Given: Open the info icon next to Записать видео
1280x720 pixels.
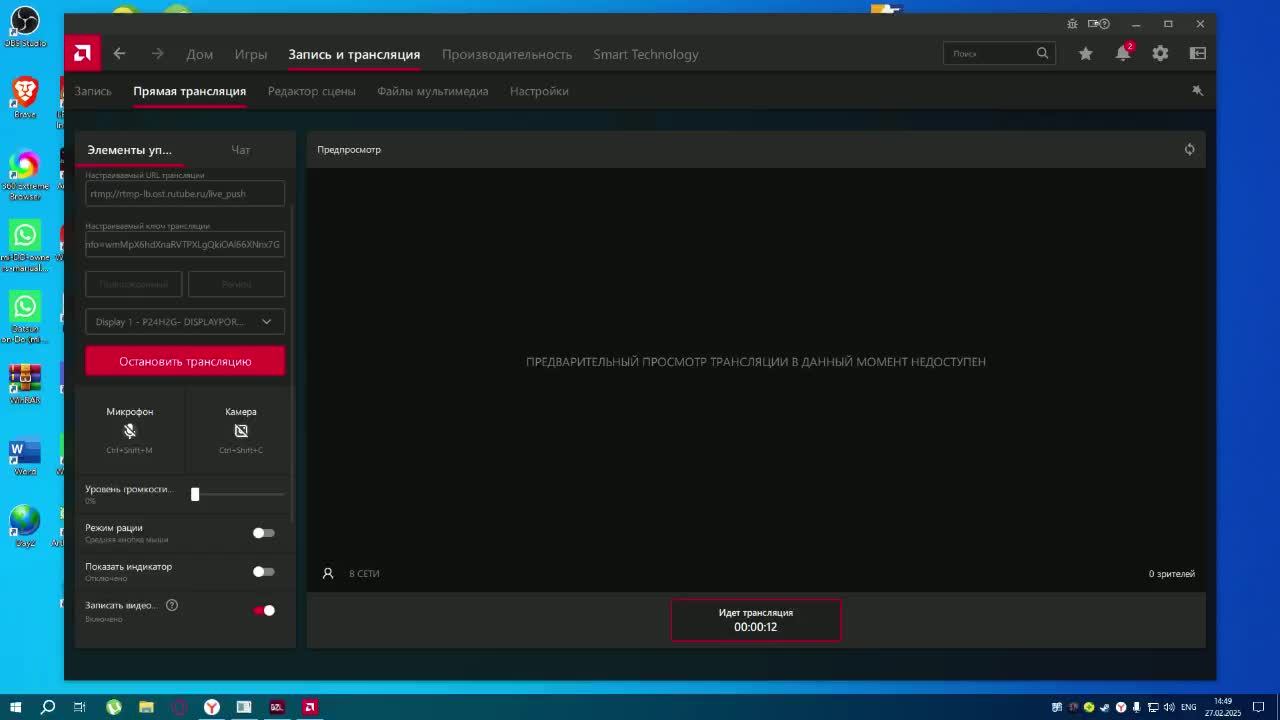Looking at the screenshot, I should (x=172, y=605).
